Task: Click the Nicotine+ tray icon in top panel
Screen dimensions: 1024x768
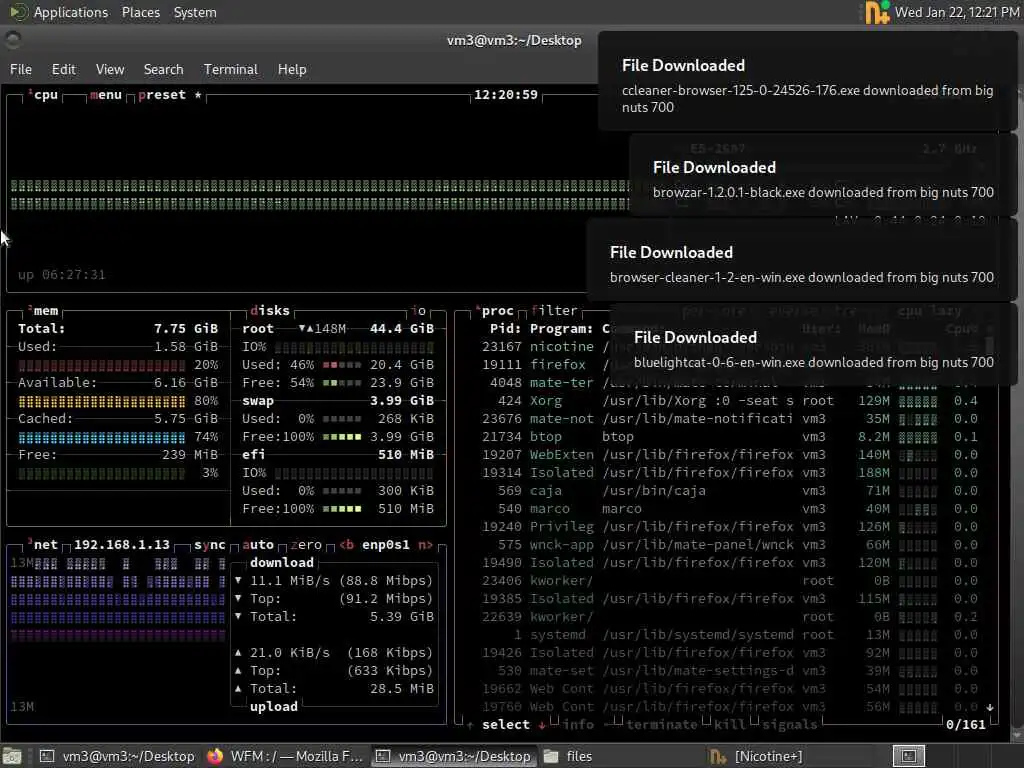Action: click(x=877, y=12)
